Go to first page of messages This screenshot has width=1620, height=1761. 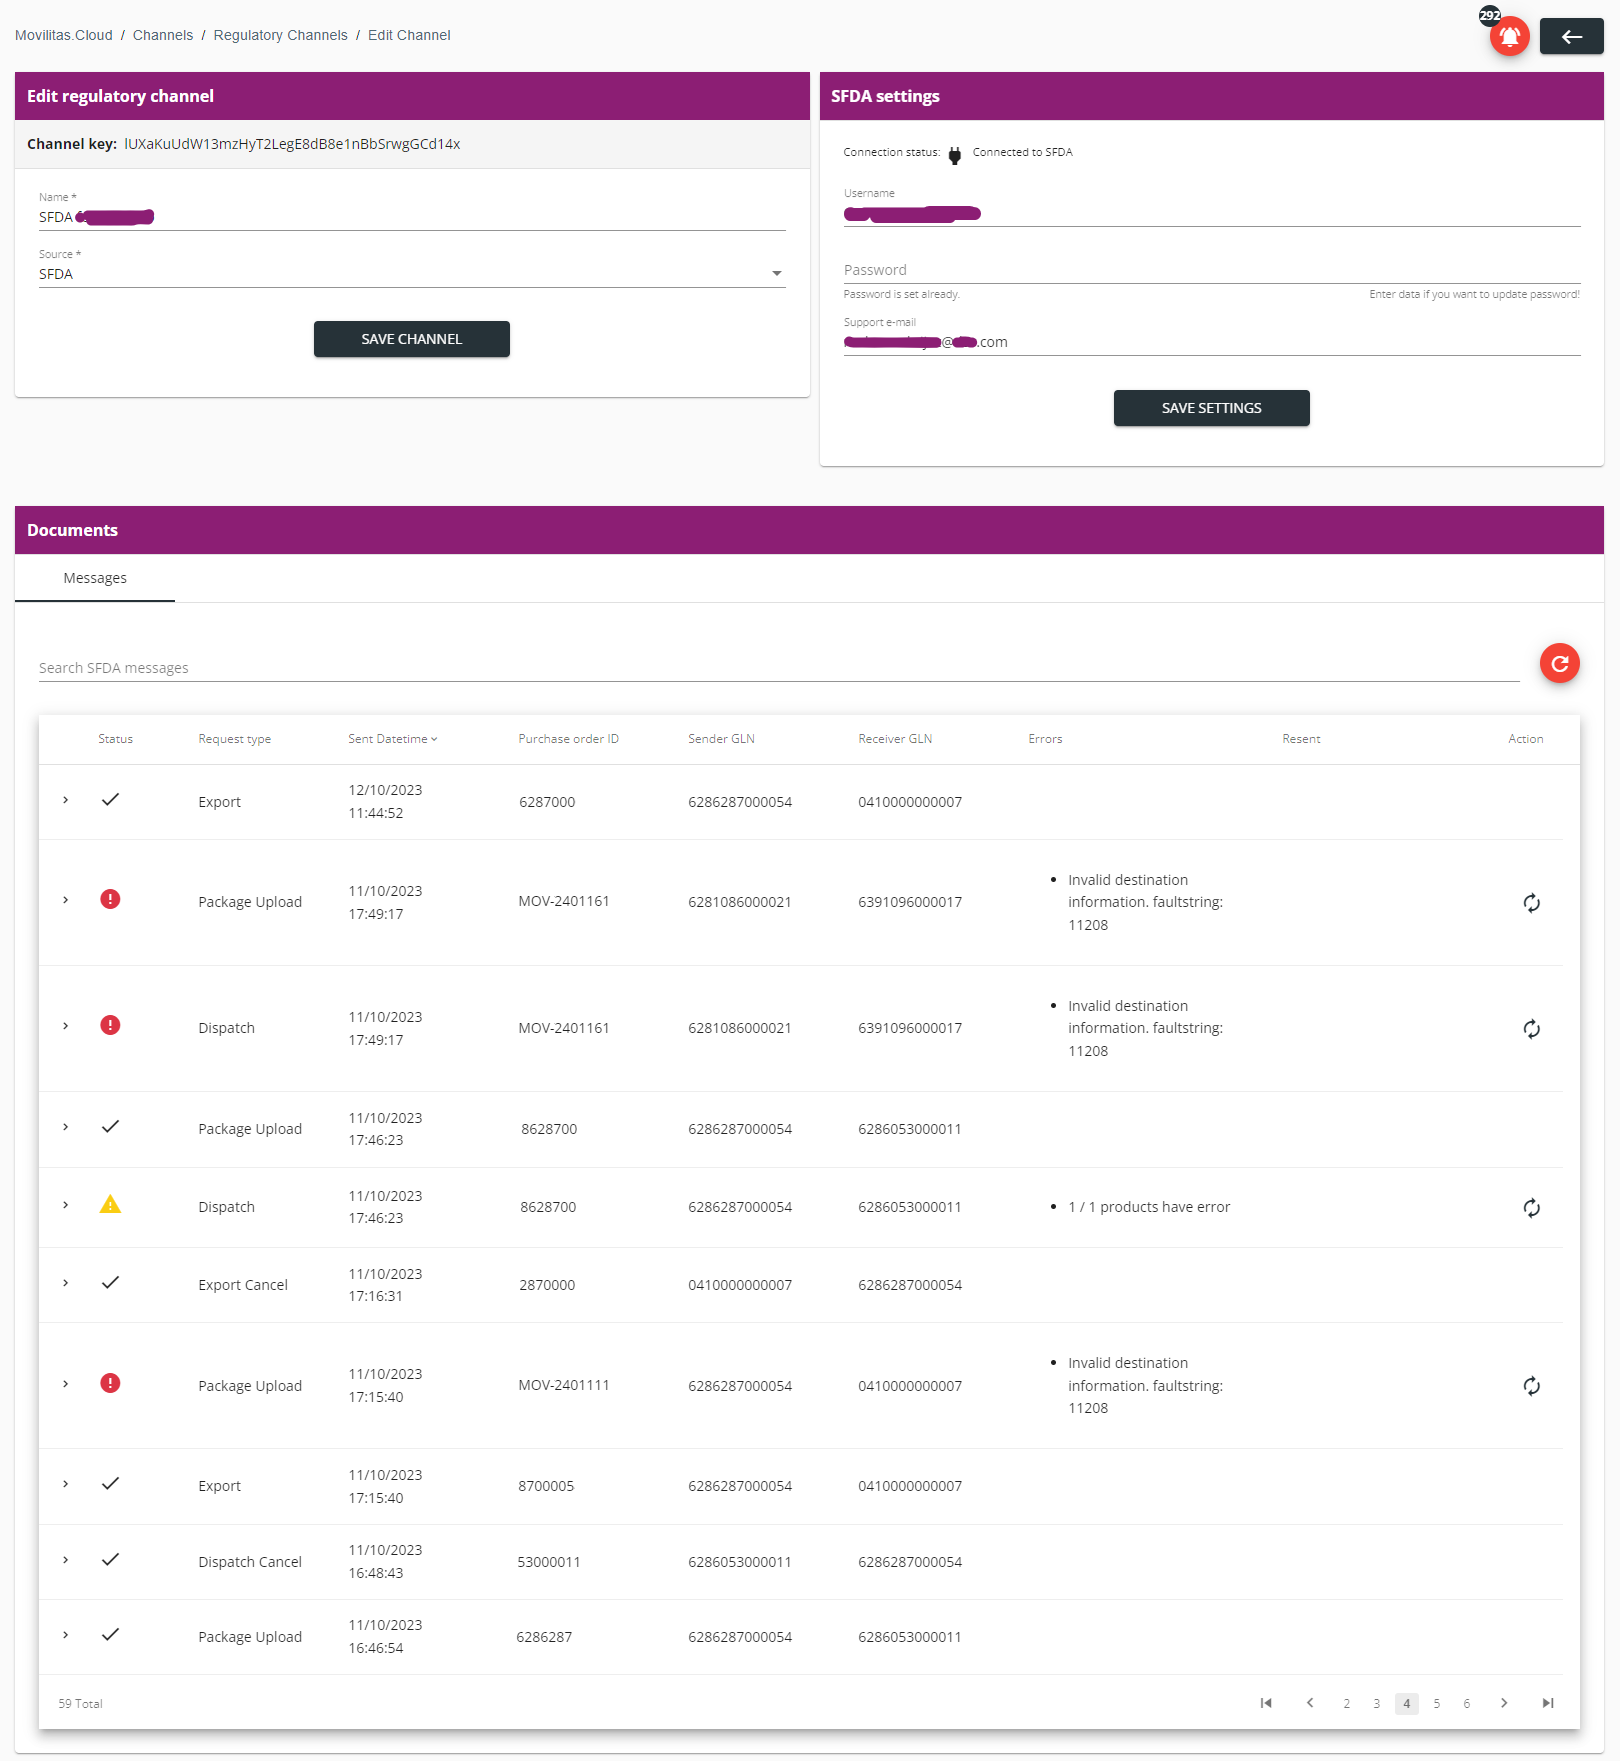(x=1266, y=1703)
